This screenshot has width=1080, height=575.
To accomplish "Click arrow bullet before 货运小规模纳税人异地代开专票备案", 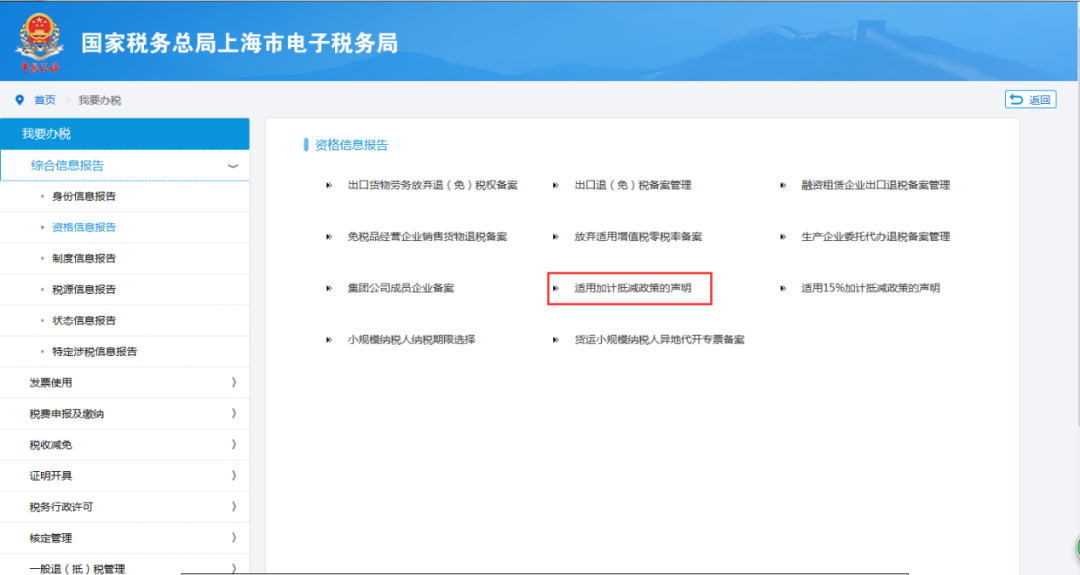I will coord(555,339).
